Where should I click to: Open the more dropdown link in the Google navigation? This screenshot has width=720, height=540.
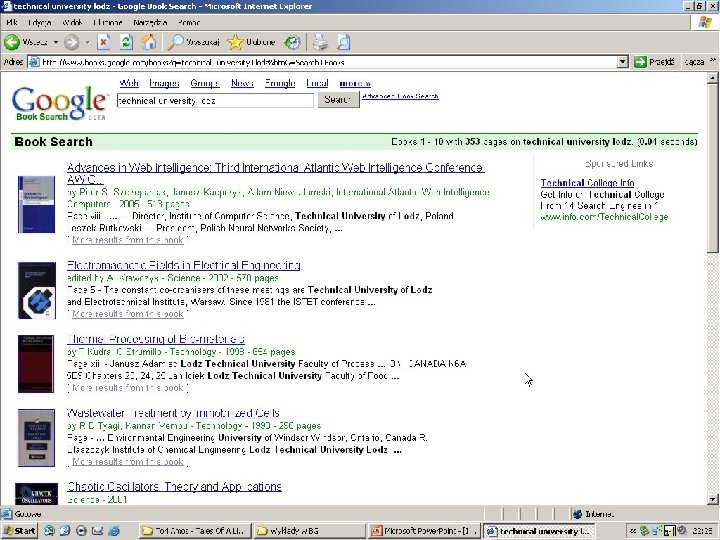(355, 84)
